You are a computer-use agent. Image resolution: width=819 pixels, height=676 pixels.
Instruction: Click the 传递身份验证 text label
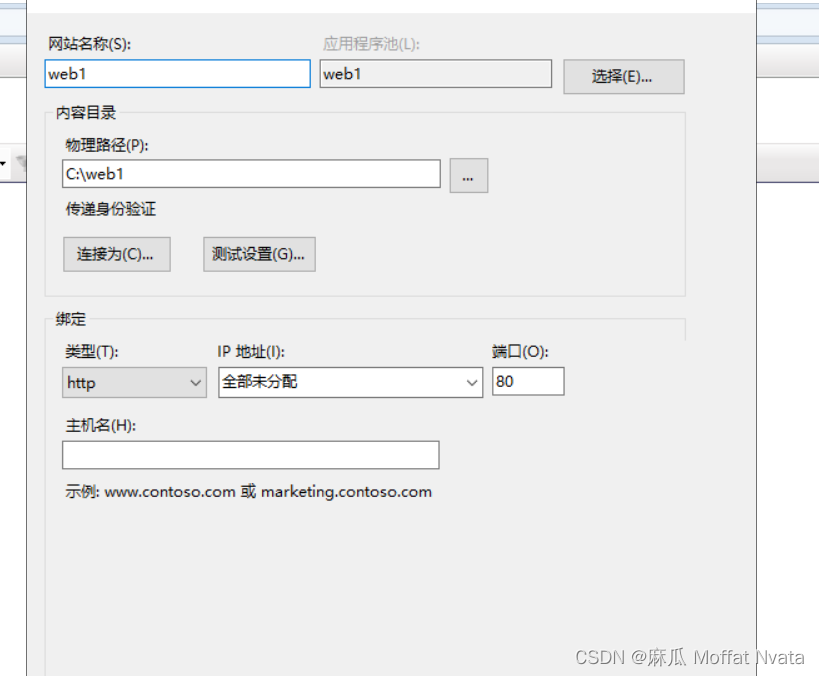(x=111, y=209)
